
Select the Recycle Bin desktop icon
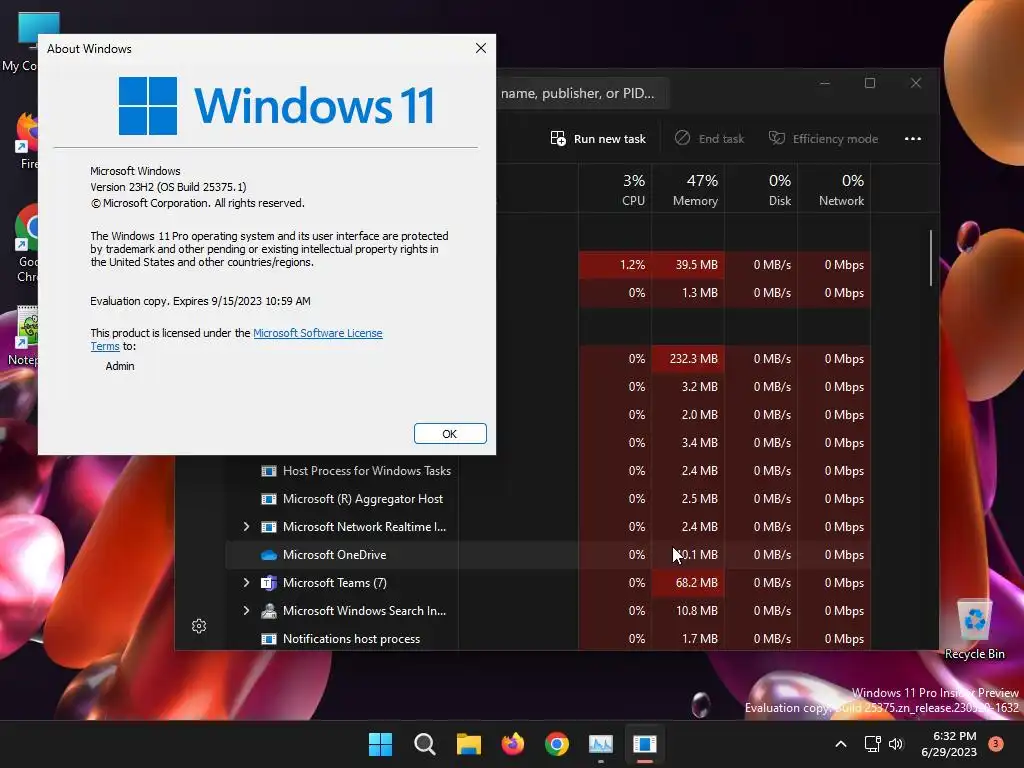(974, 629)
